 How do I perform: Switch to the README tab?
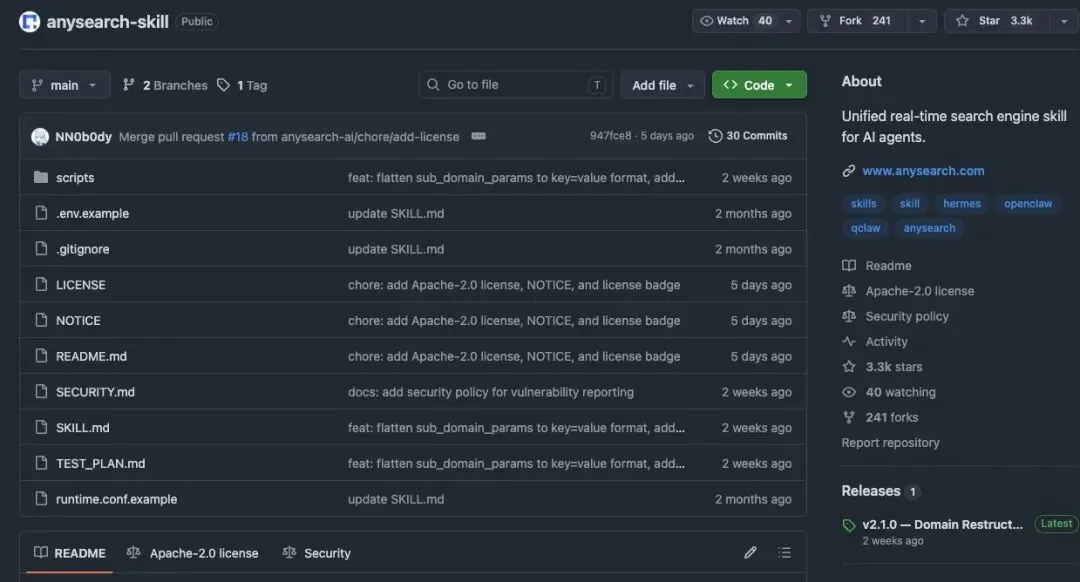[x=70, y=553]
